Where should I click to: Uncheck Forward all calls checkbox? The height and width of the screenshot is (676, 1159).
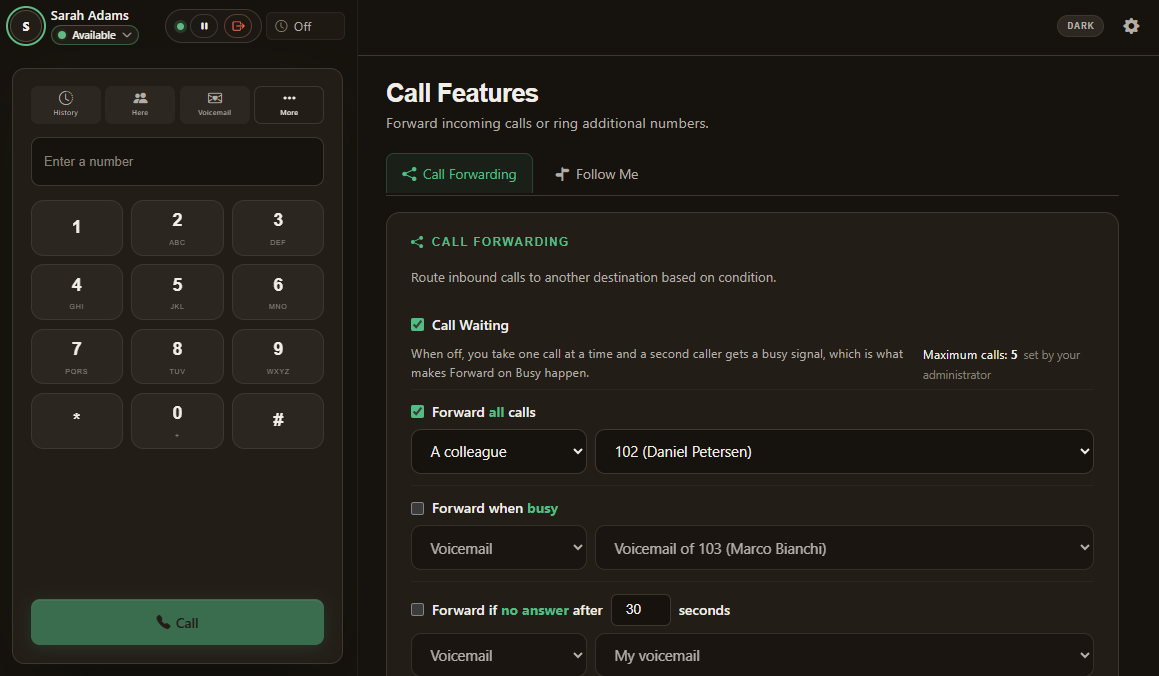tap(418, 412)
